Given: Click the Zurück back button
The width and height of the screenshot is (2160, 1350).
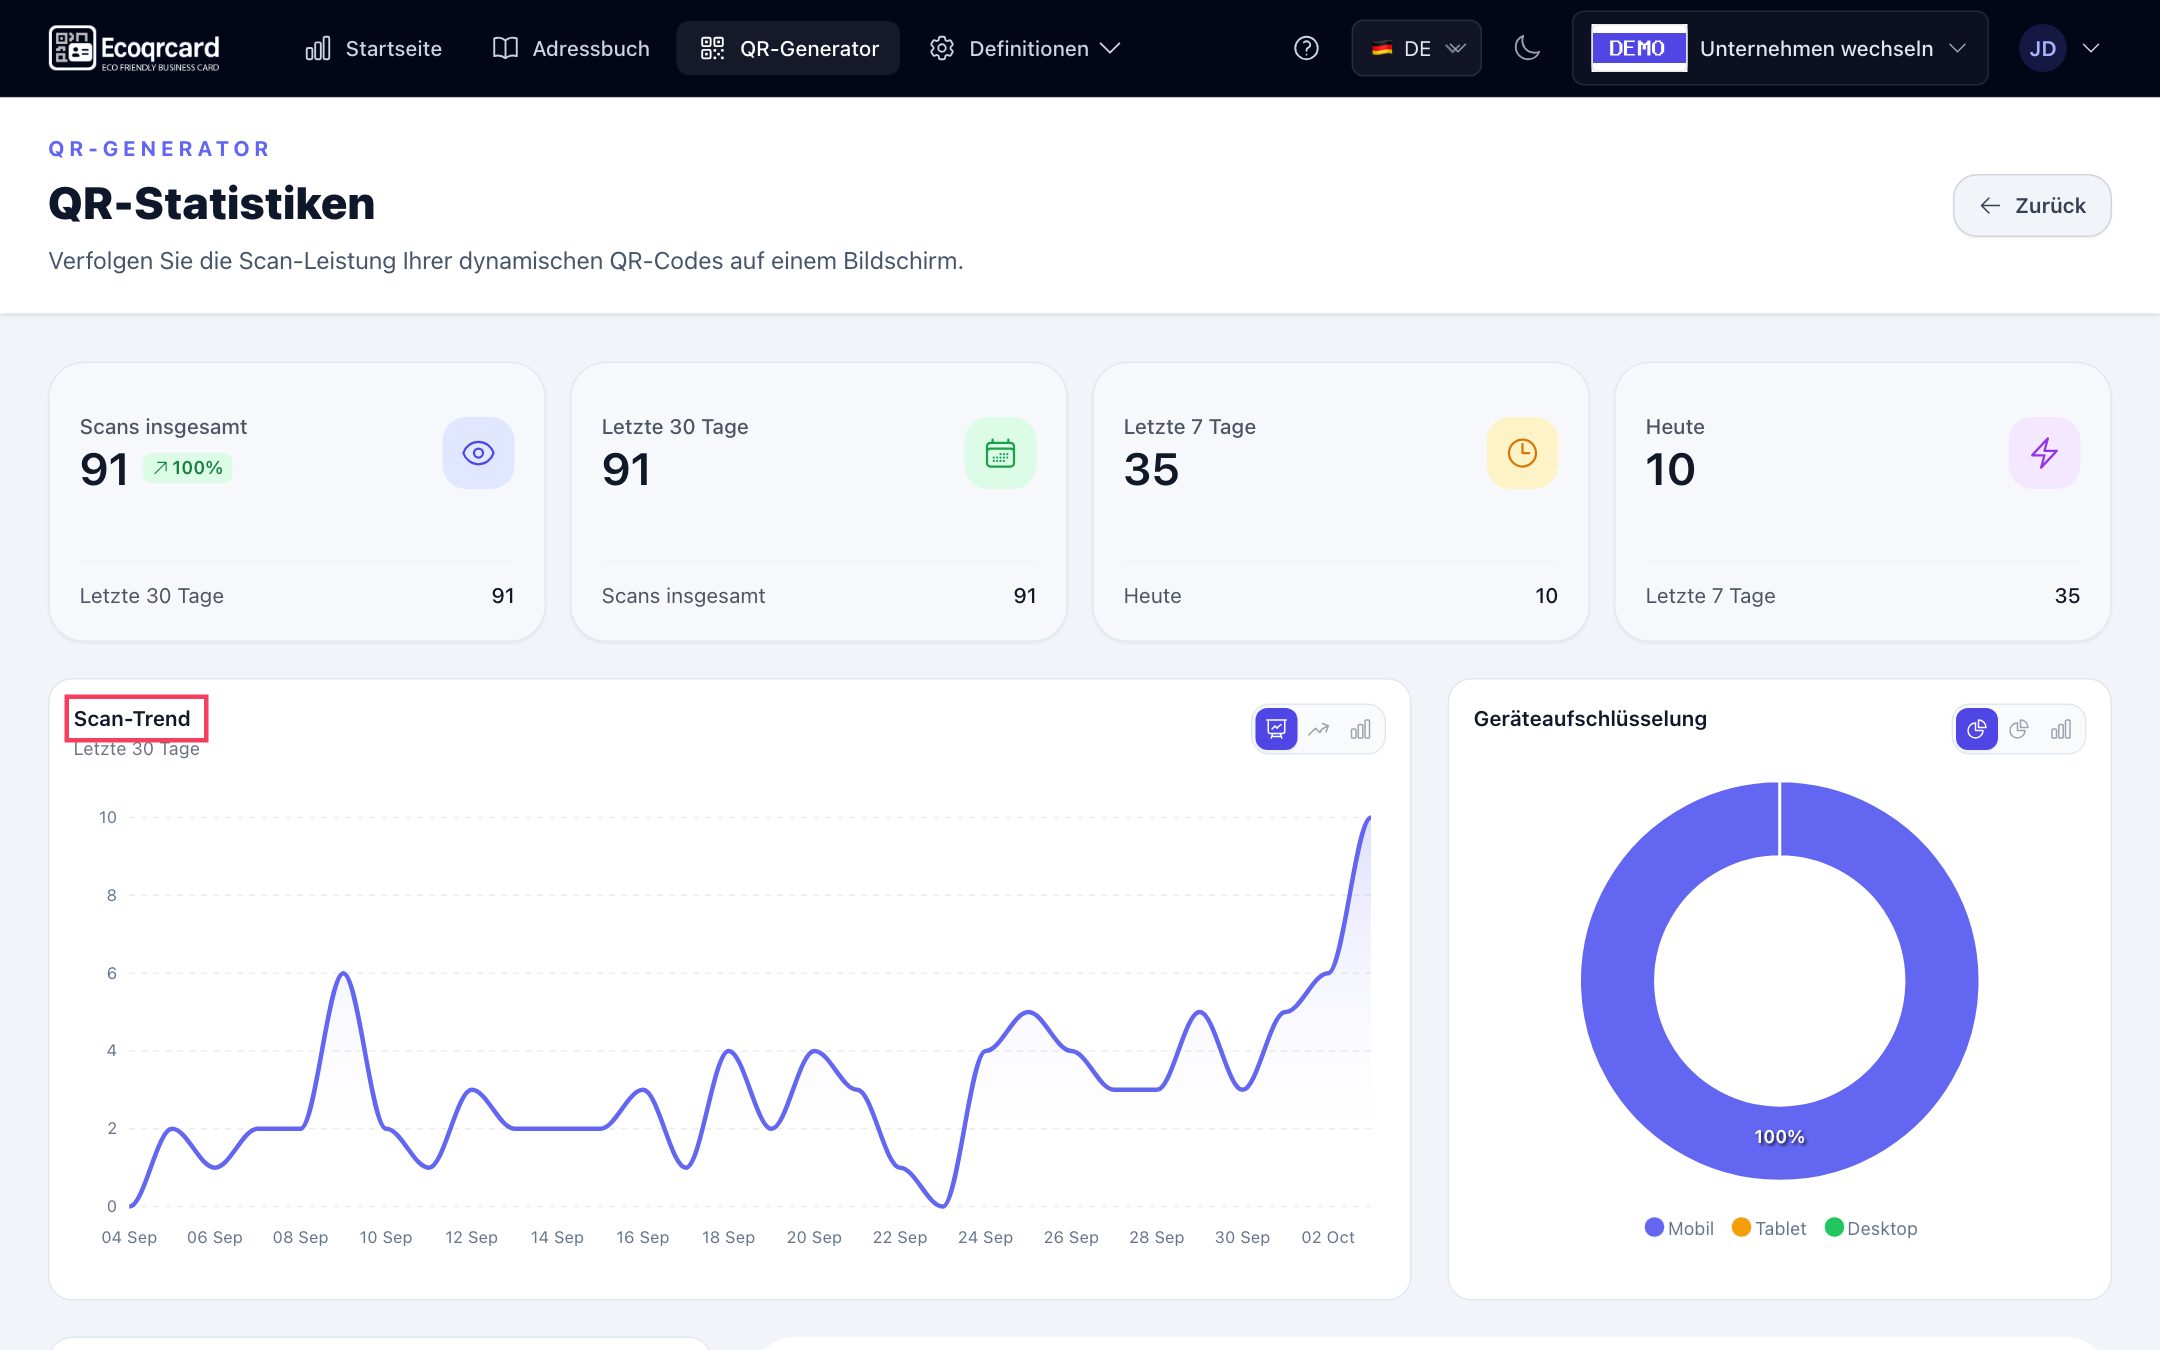Looking at the screenshot, I should click(2032, 205).
